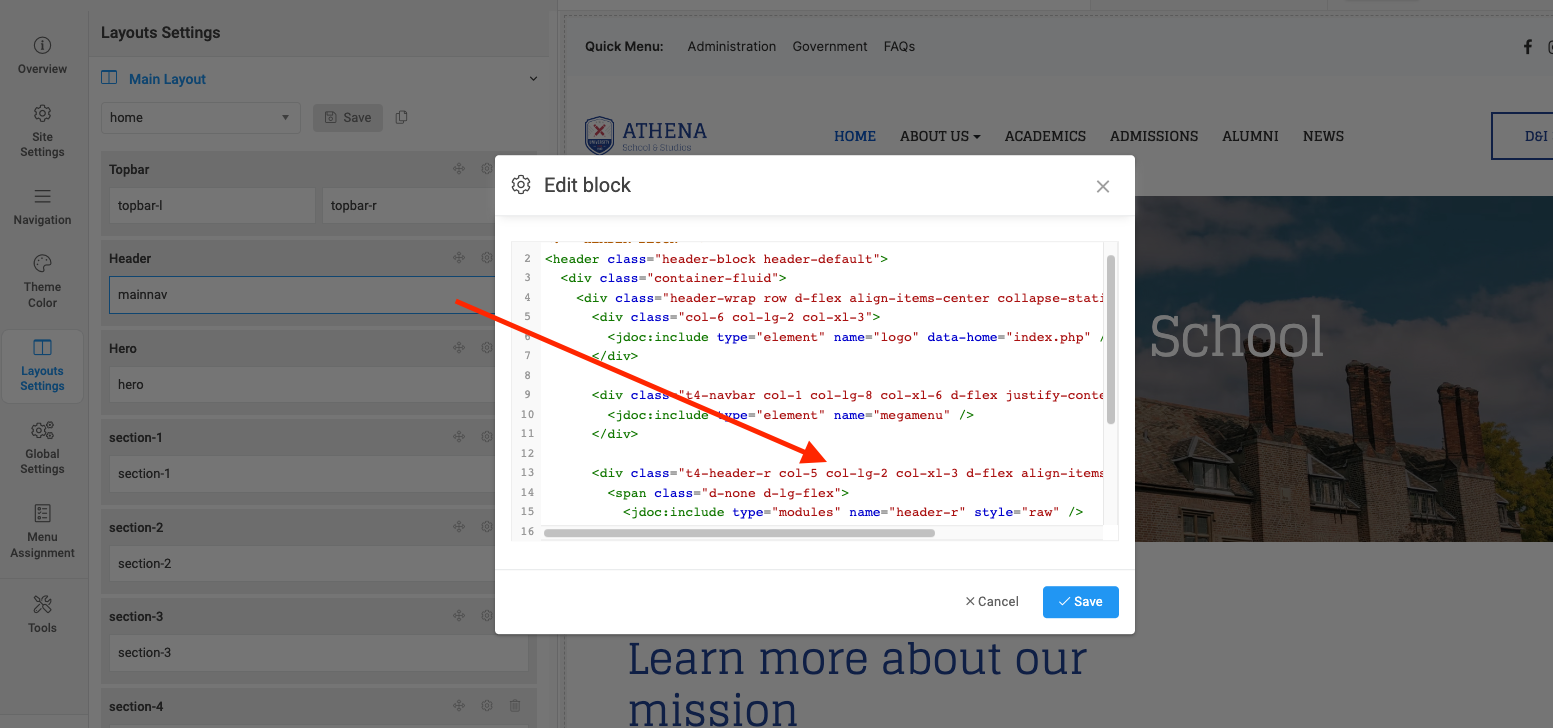Open settings gear for section-2 block
Viewport: 1553px width, 728px height.
click(x=487, y=527)
